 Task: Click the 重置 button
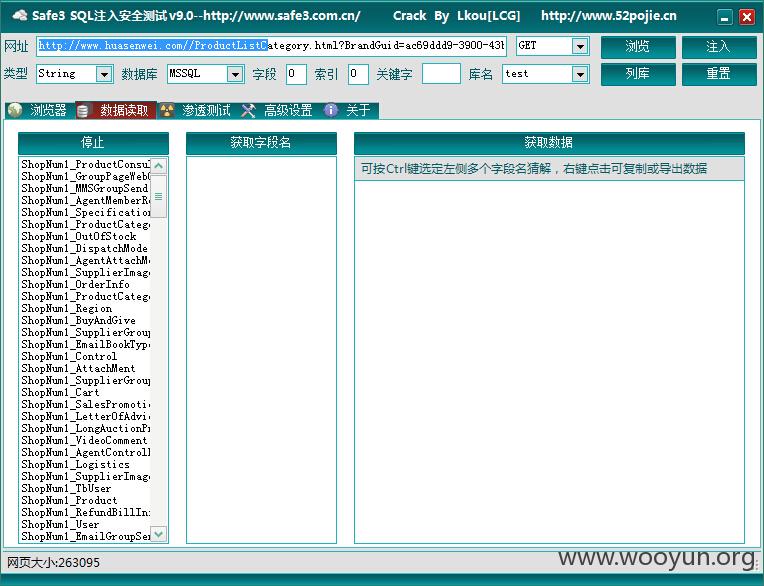point(719,74)
